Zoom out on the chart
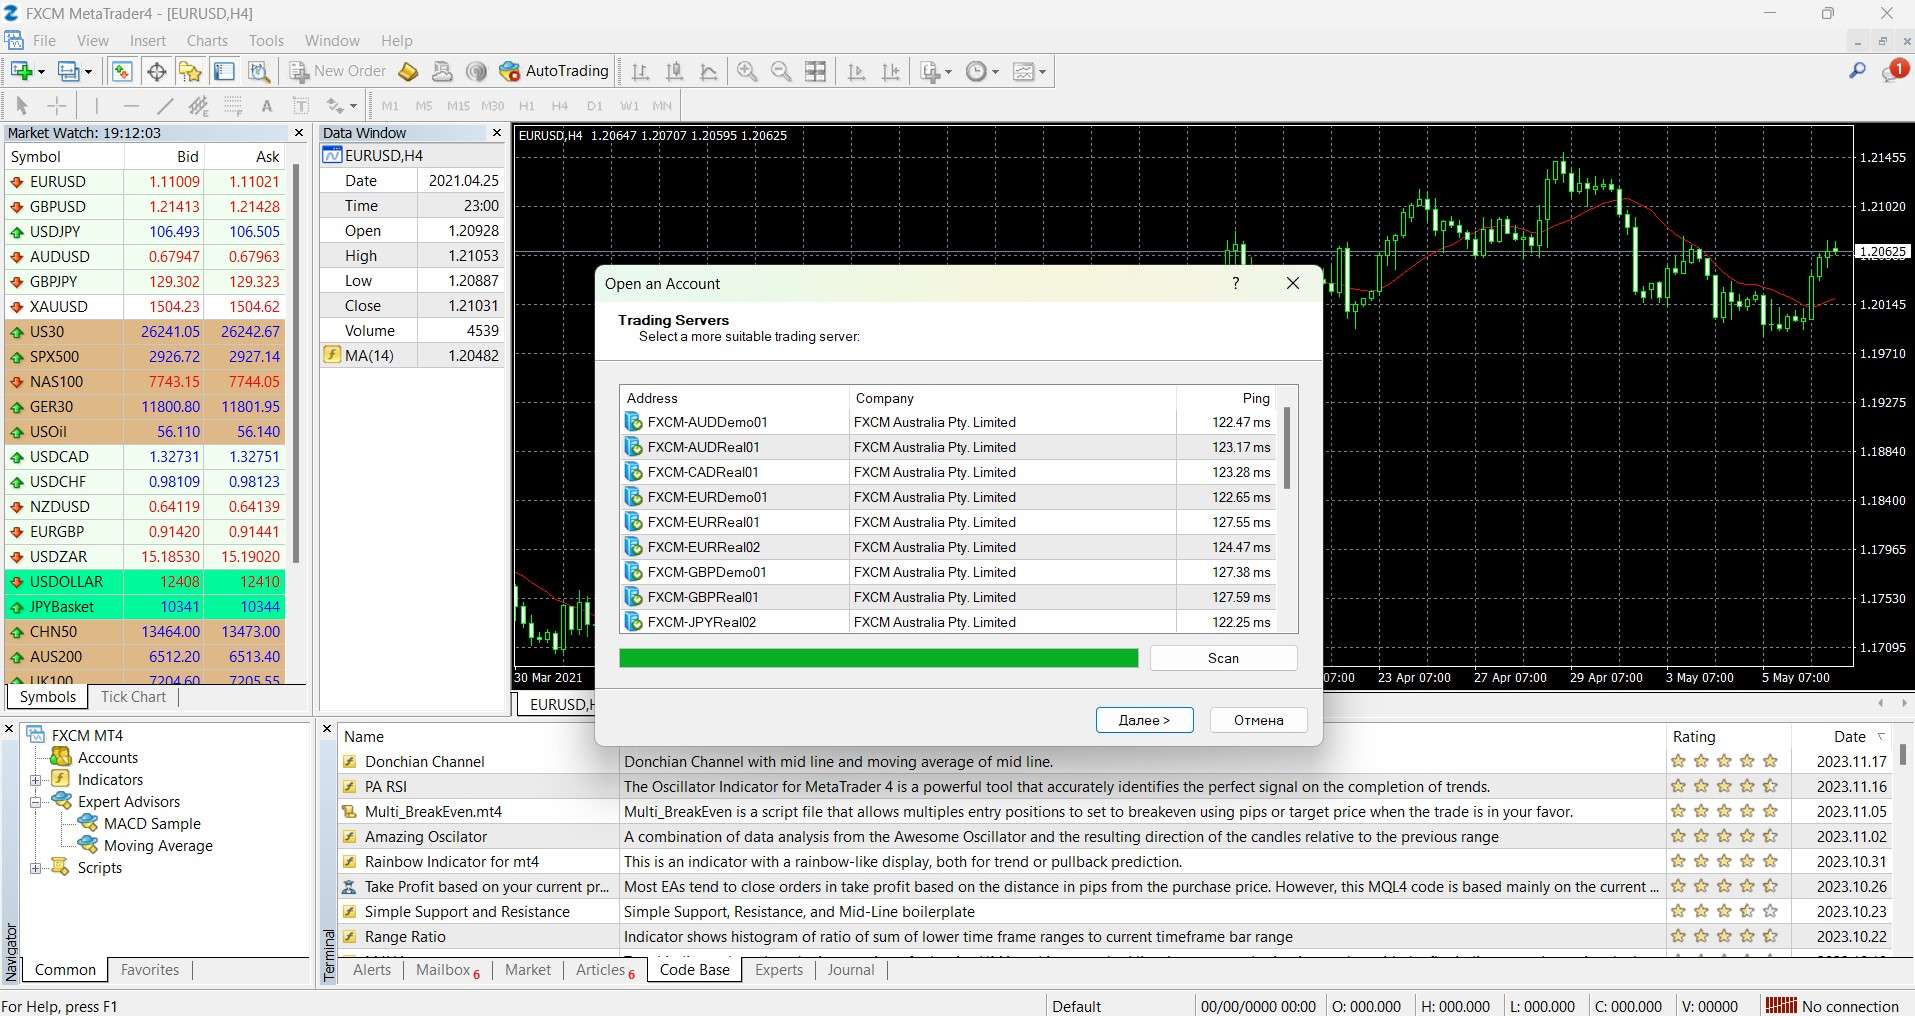Viewport: 1915px width, 1016px height. (x=781, y=71)
